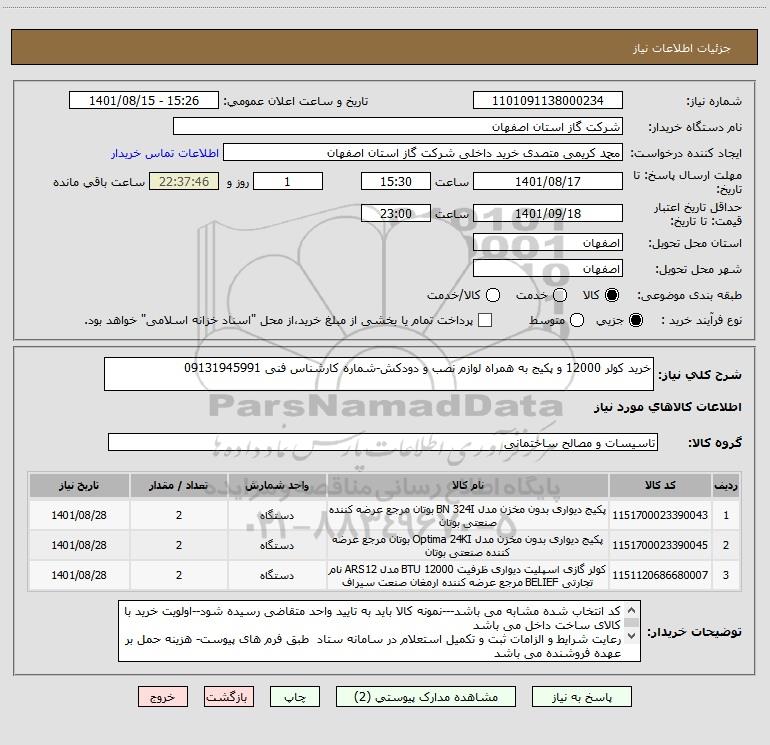Screen dimensions: 770x745
Task: Click product name with model BN 324I
Action: coord(468,516)
